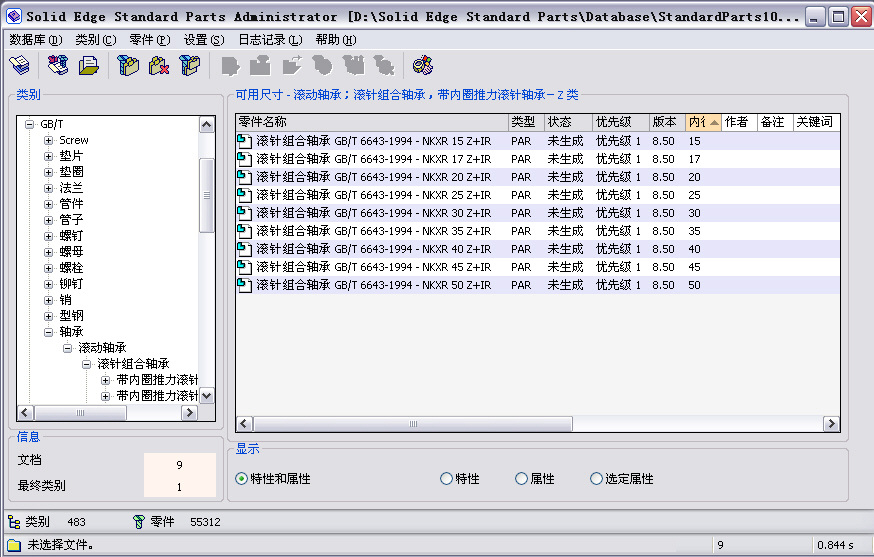Click the part icon of the NKXR 15 Z+IR row
874x557 pixels.
245,141
